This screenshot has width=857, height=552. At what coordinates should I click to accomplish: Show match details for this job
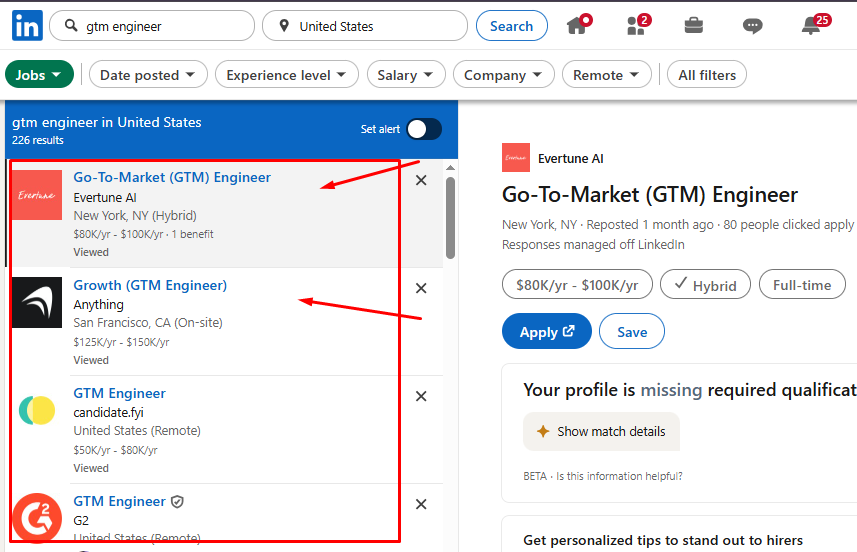click(x=601, y=431)
